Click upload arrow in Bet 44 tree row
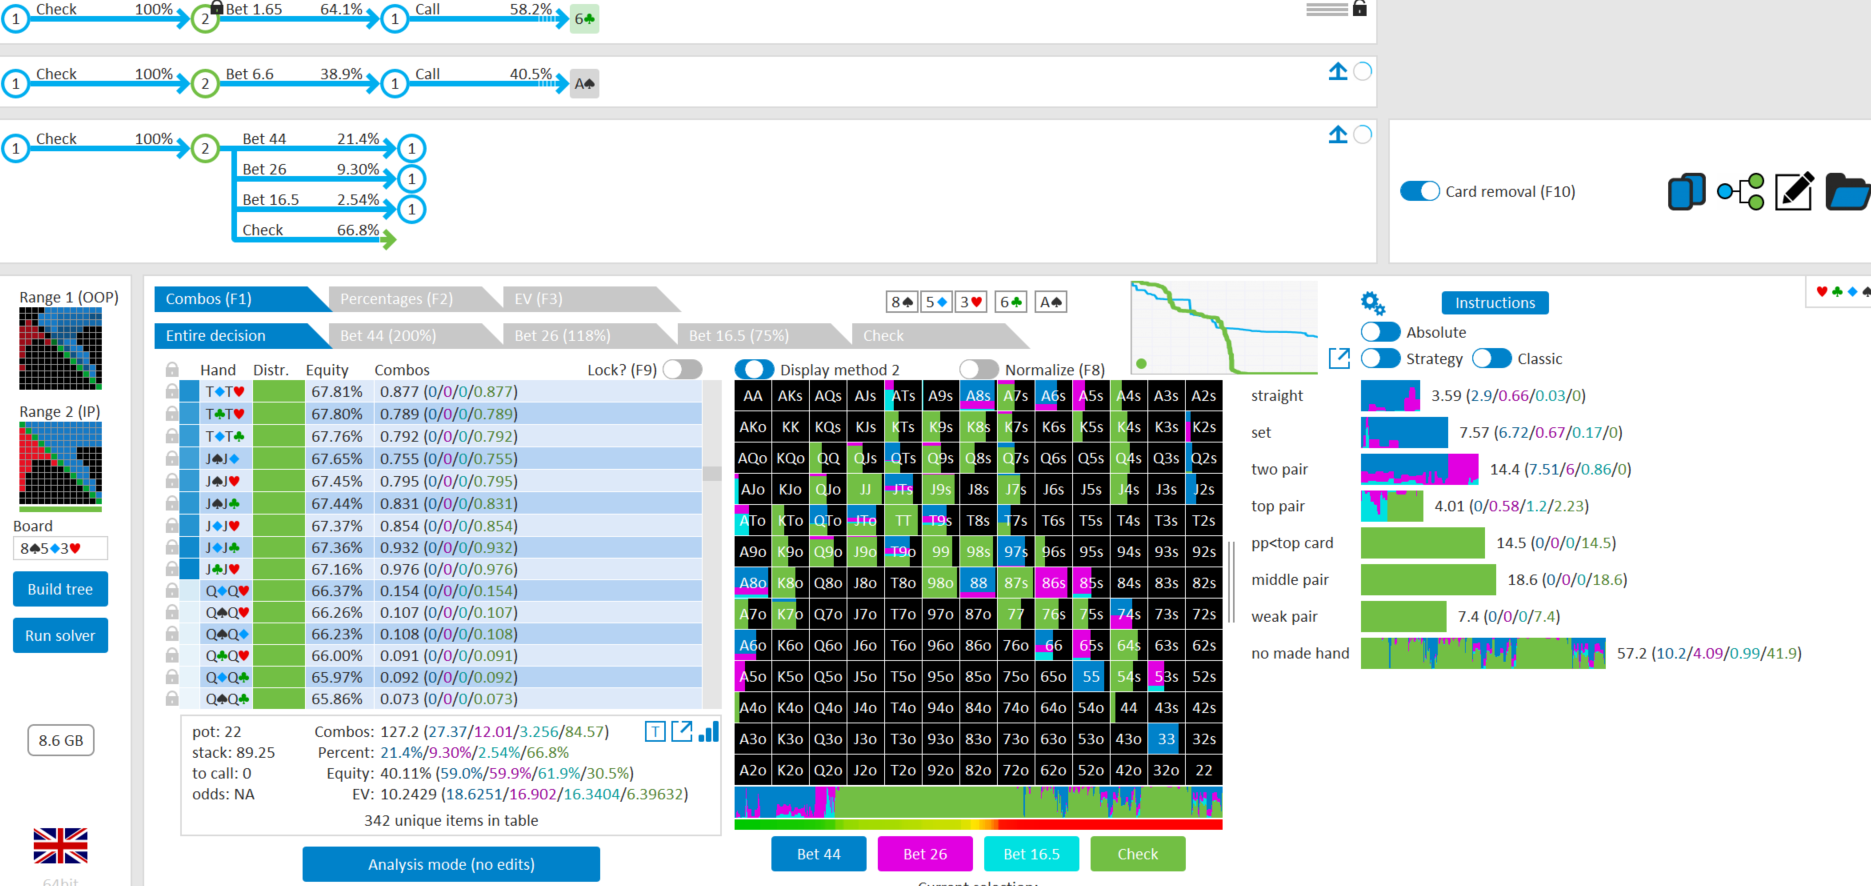 tap(1338, 134)
